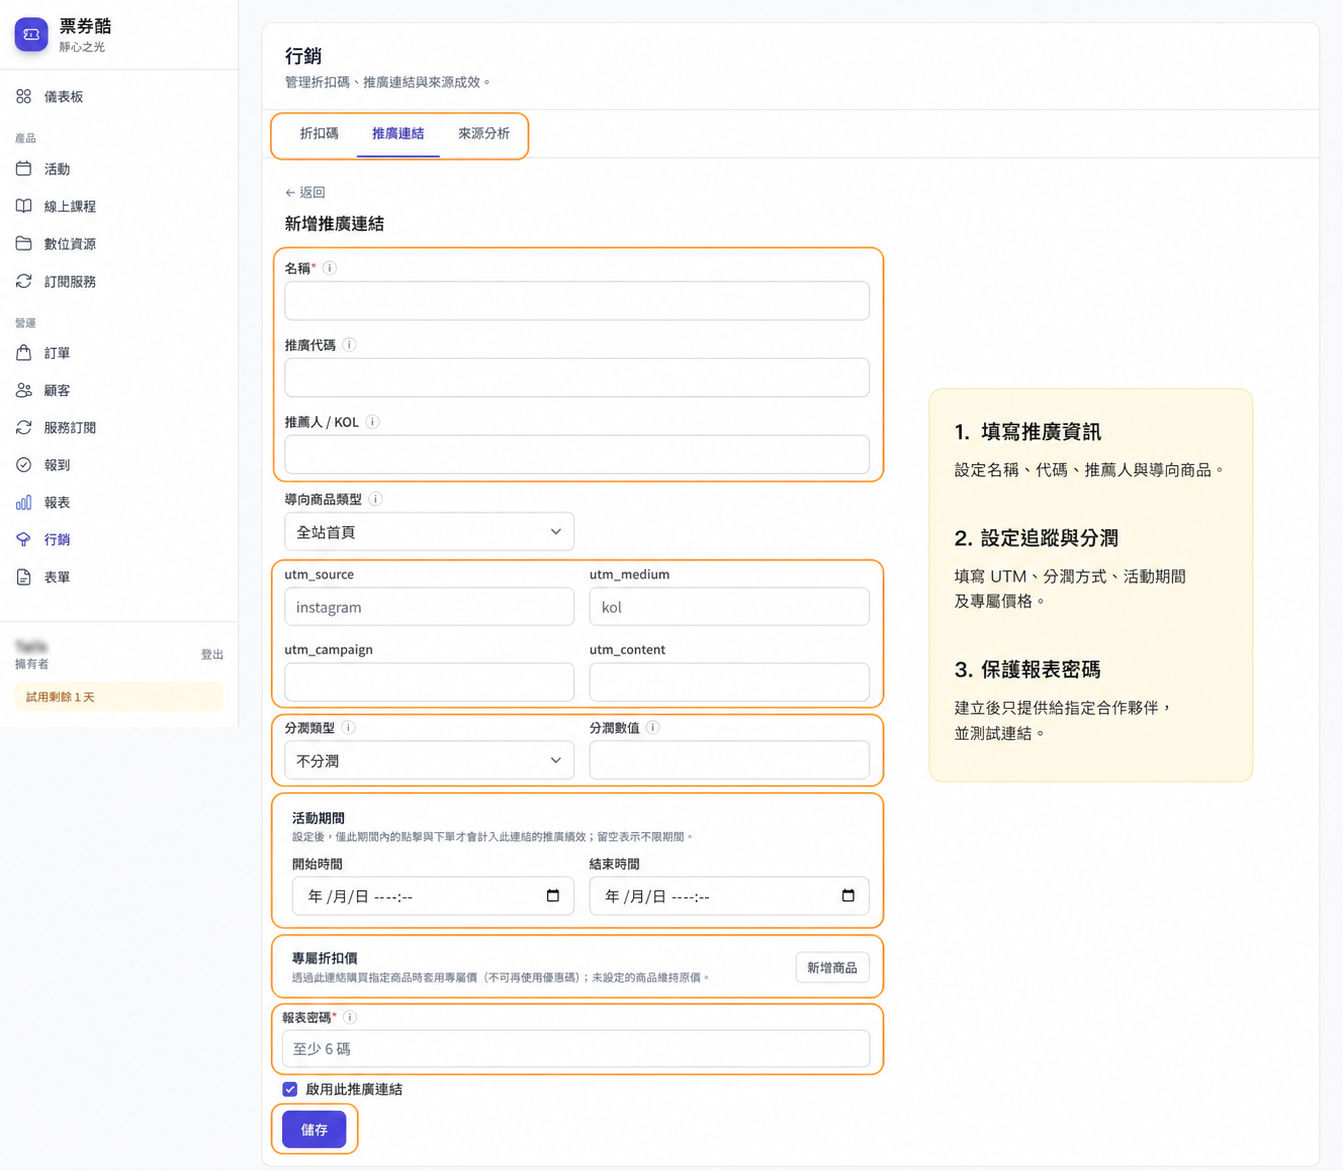
Task: Click the 顧客 people icon
Action: pos(24,391)
